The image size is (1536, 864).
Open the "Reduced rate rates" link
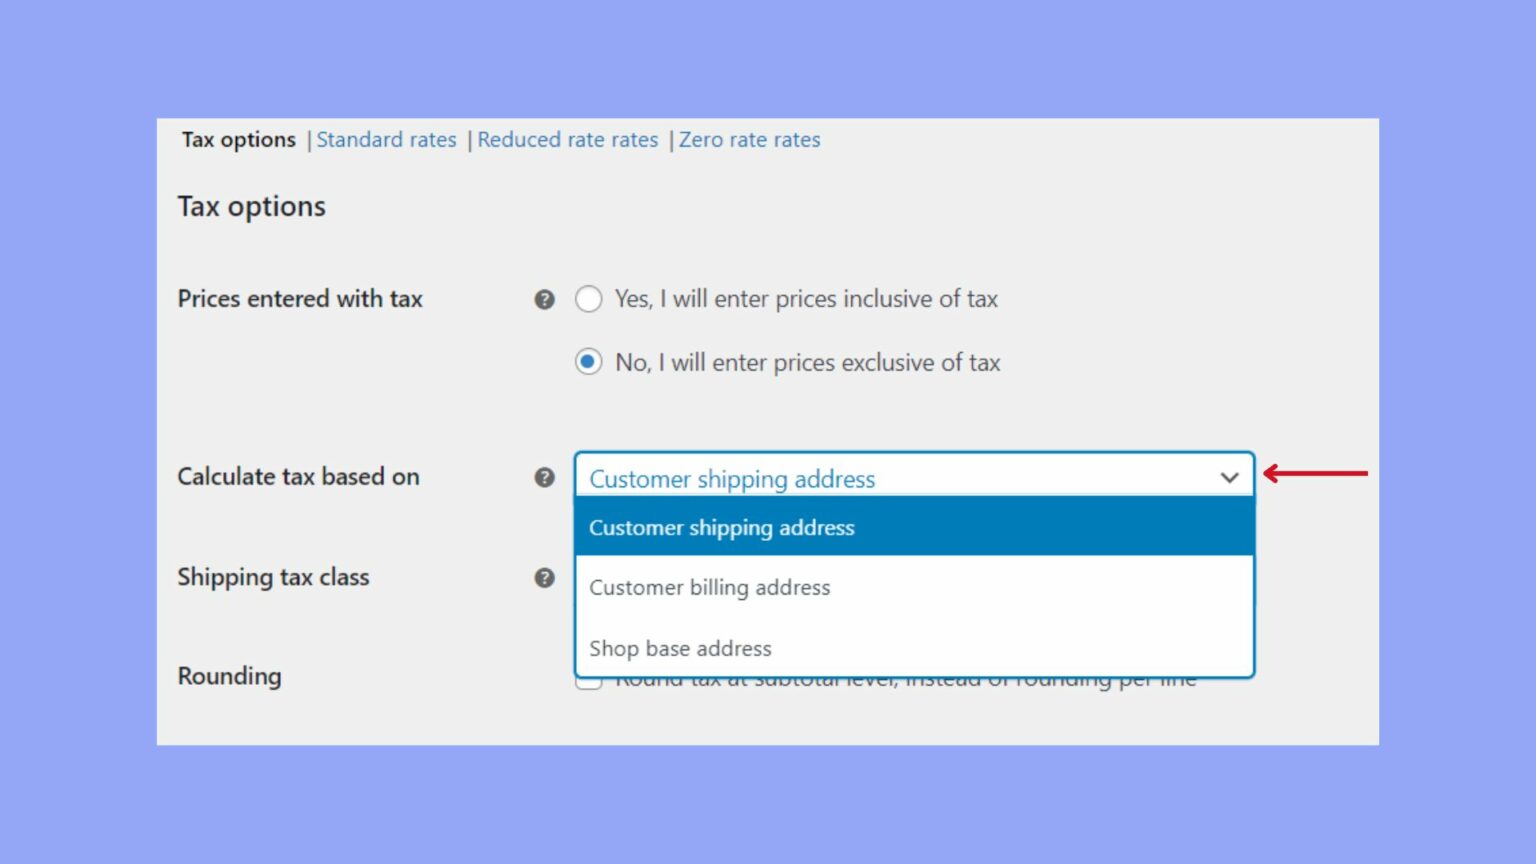click(568, 139)
